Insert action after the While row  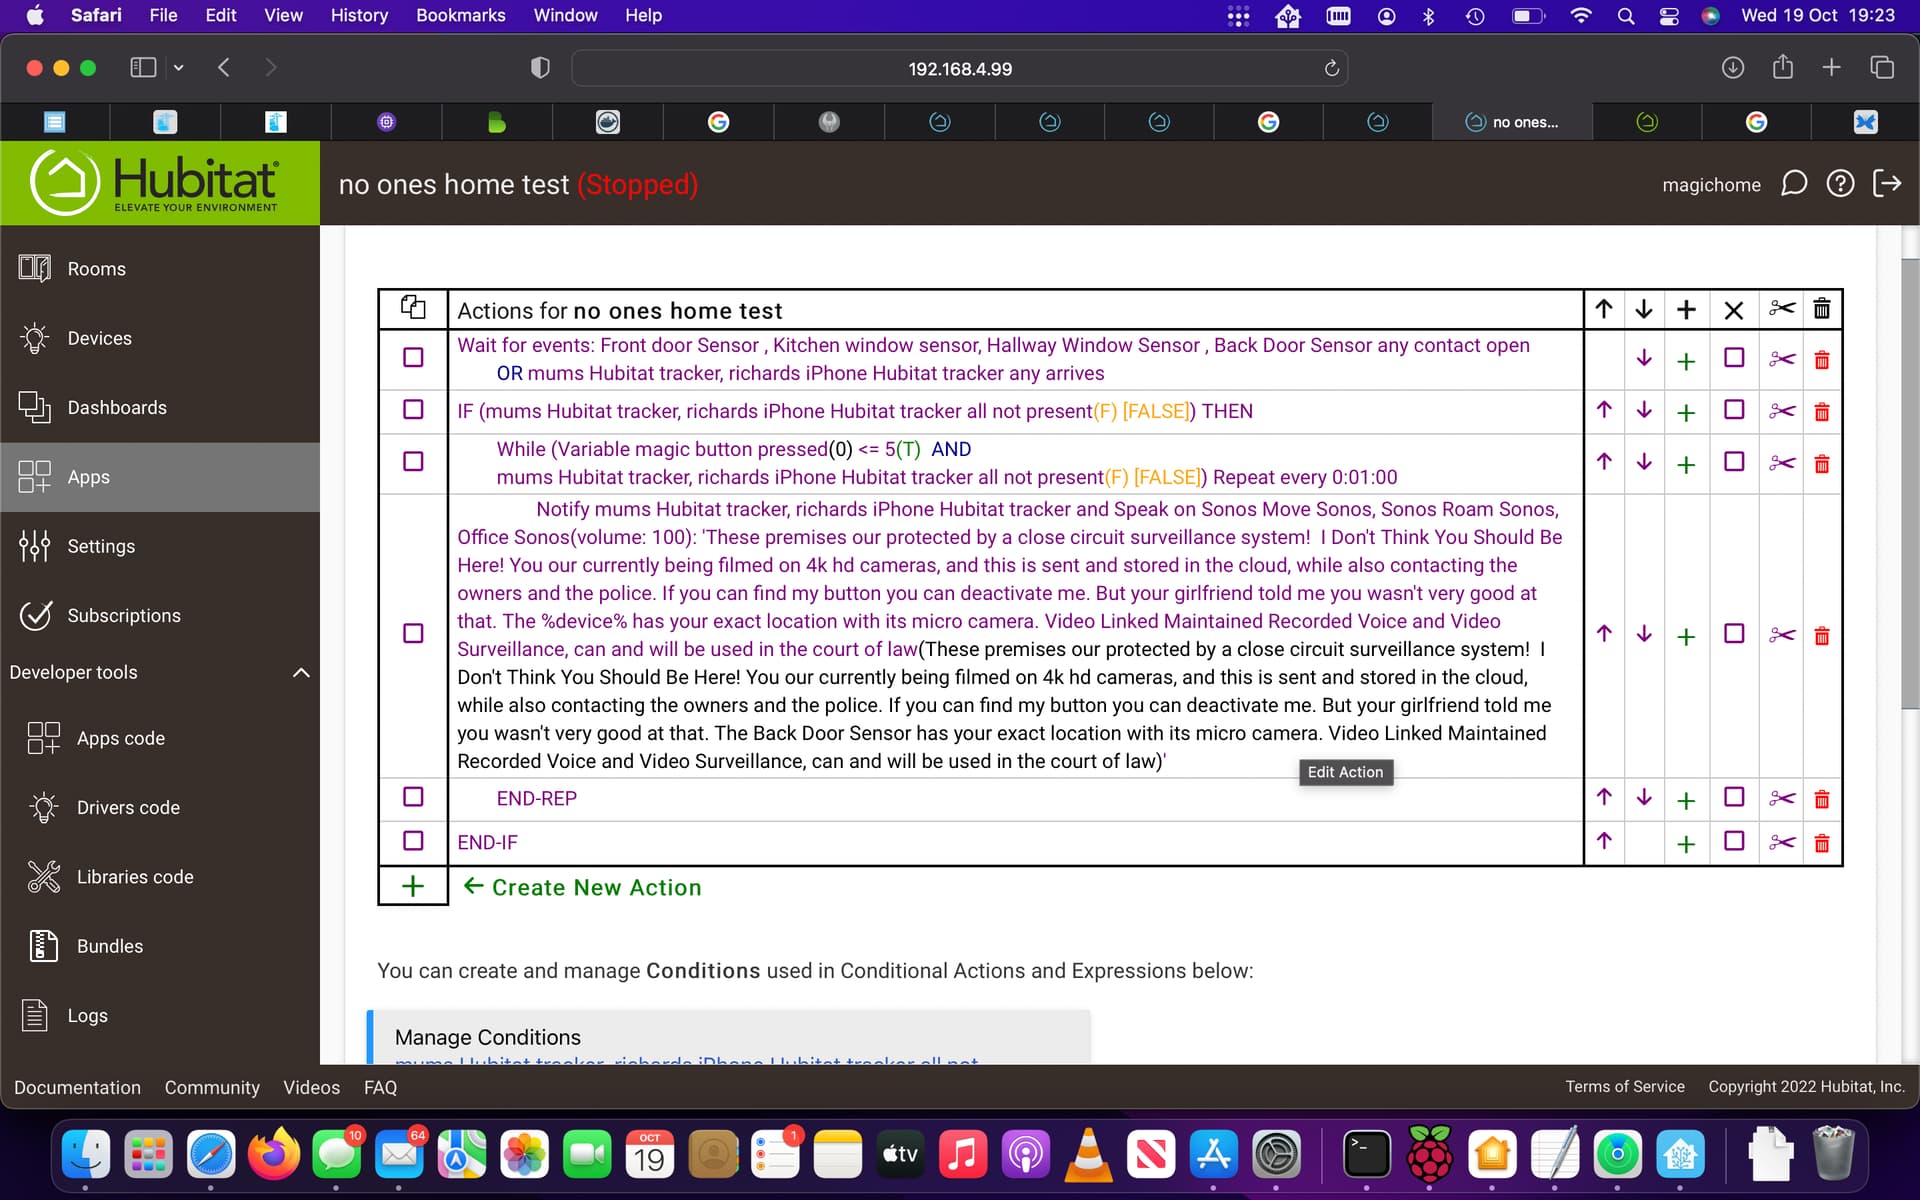[1686, 464]
